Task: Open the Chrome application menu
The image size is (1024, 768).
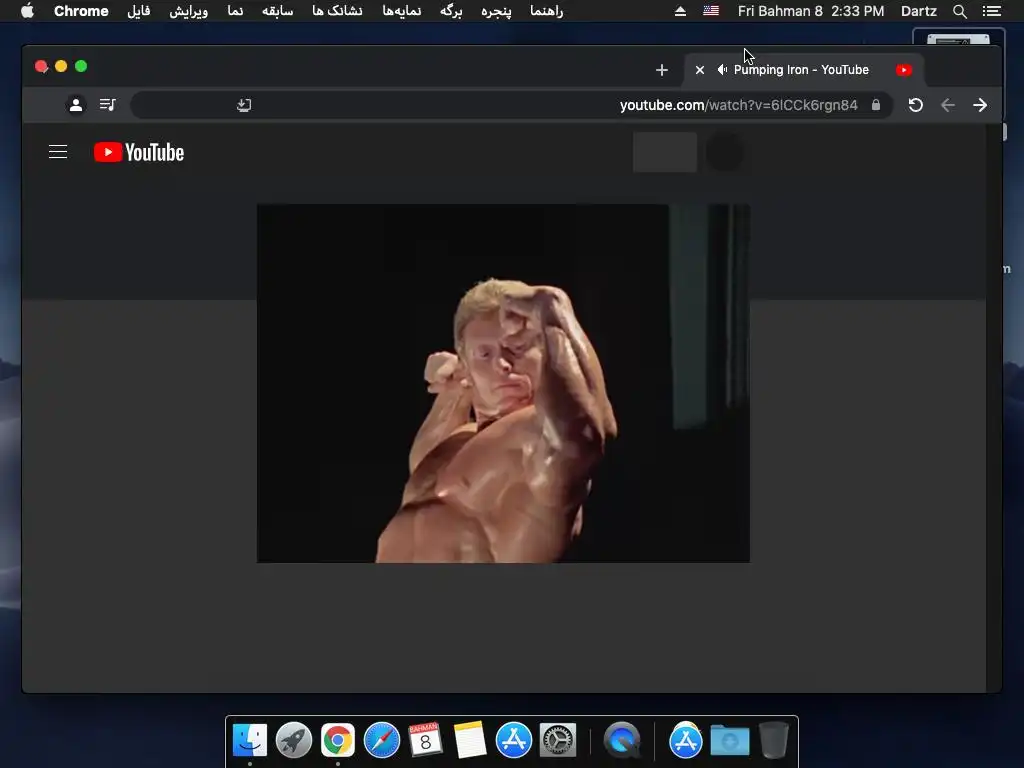Action: 81,11
